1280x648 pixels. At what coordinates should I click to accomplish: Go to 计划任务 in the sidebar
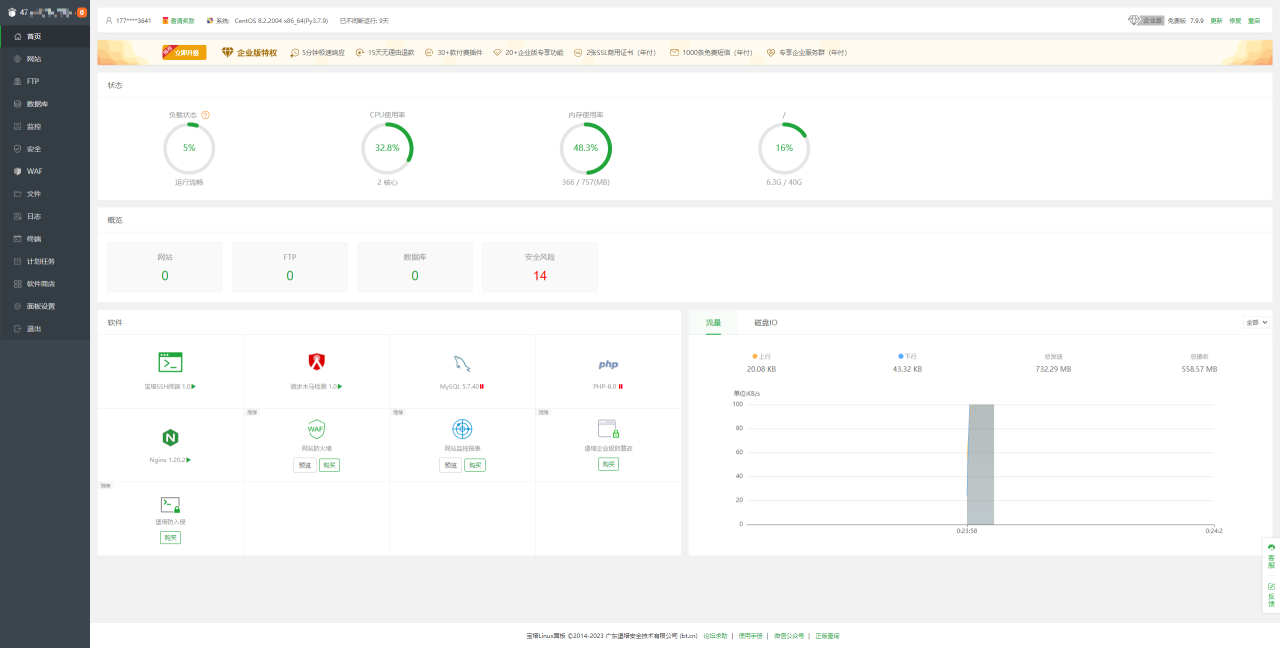41,261
